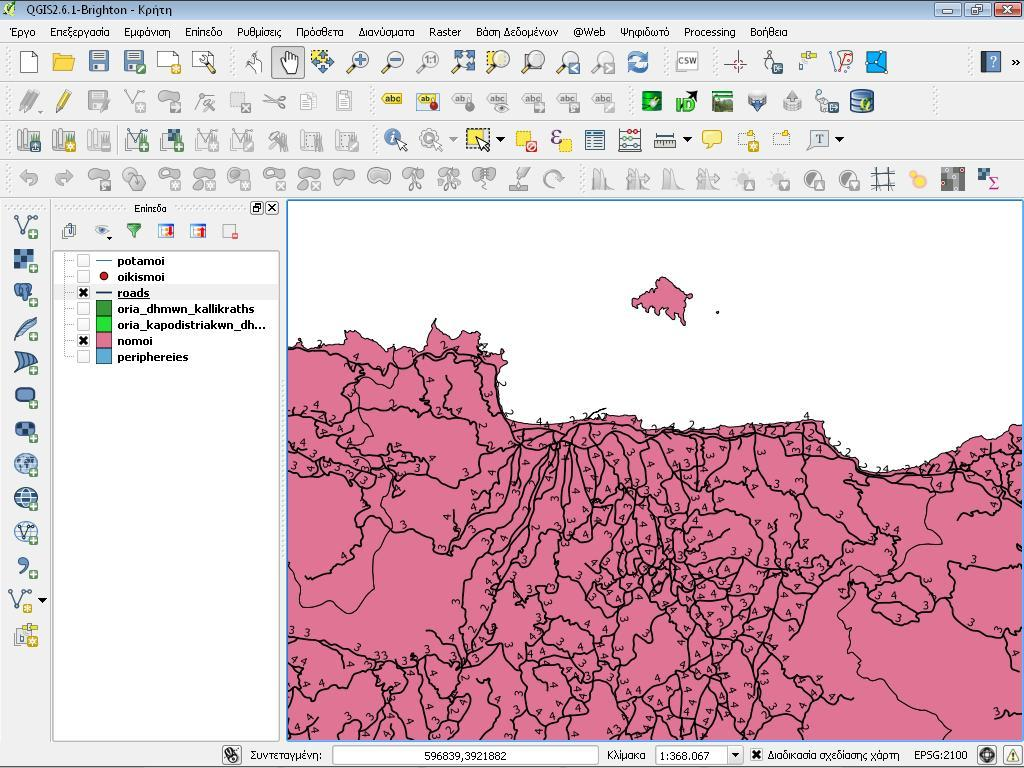Image resolution: width=1024 pixels, height=768 pixels.
Task: Click the nomoi pink color swatch
Action: point(104,341)
